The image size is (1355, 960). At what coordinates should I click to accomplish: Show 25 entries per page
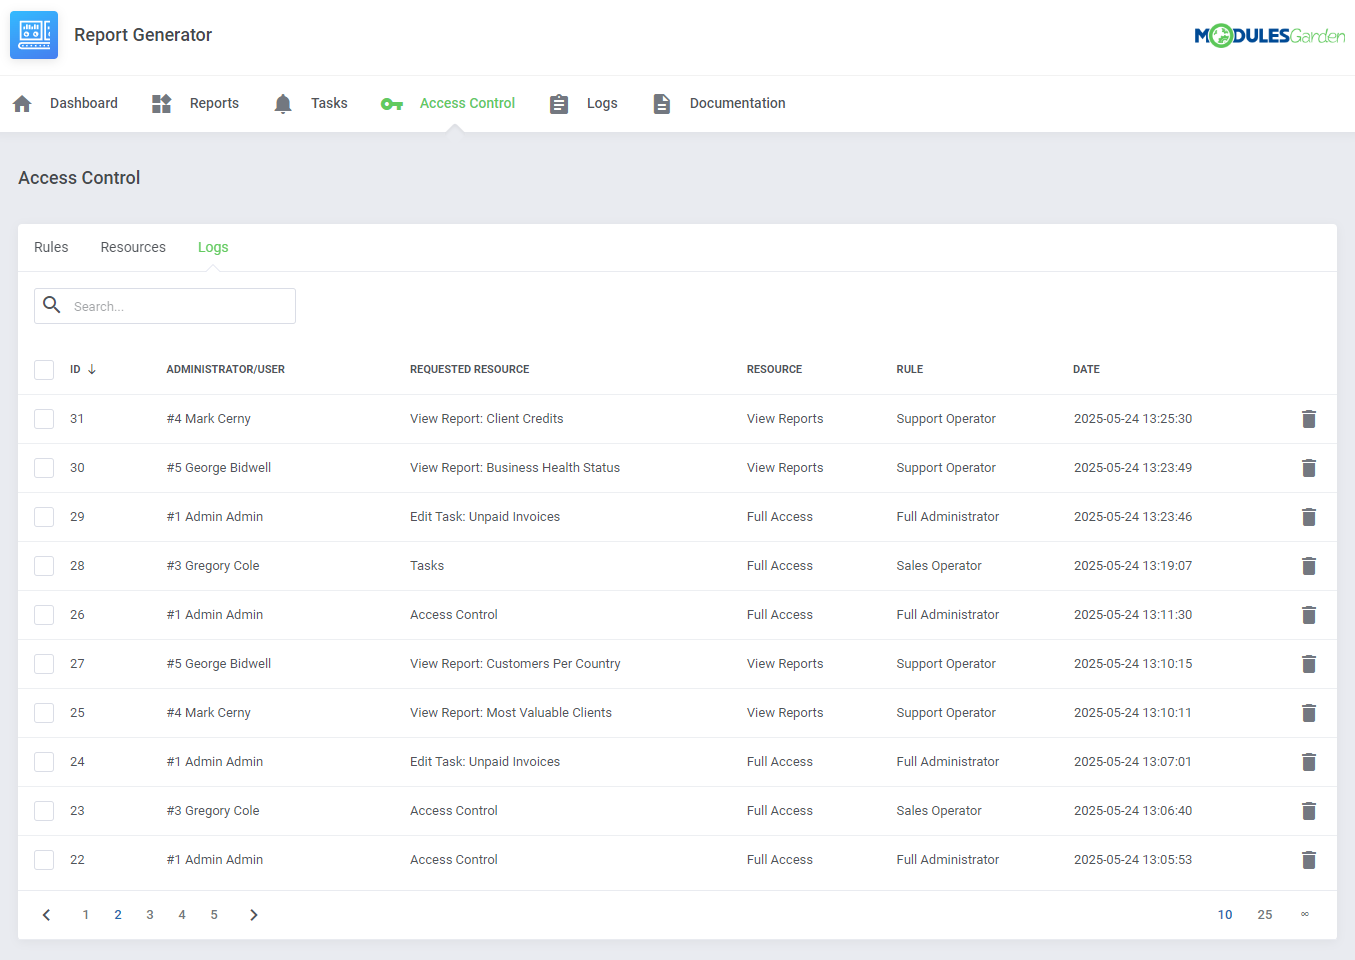(1264, 915)
